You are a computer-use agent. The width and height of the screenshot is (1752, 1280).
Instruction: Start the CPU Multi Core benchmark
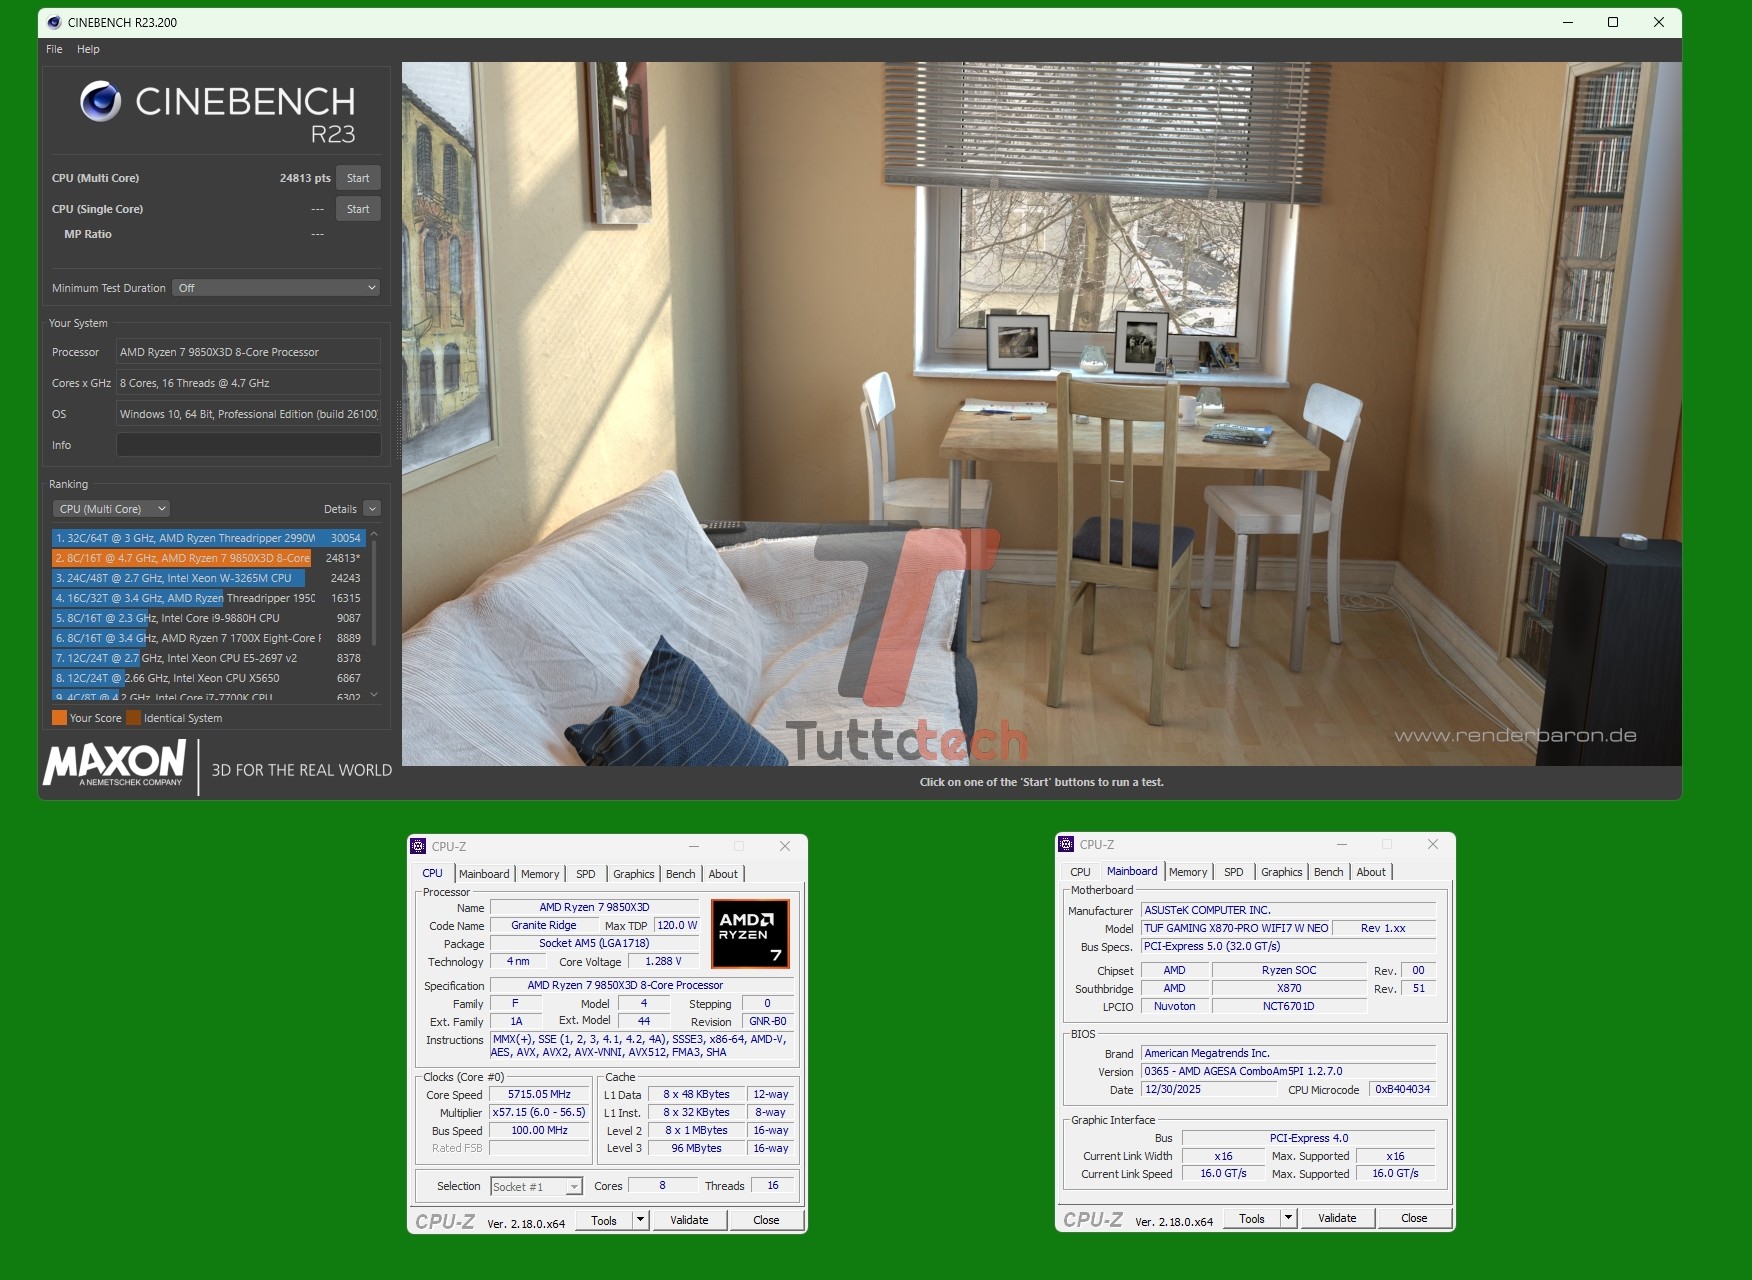coord(357,177)
